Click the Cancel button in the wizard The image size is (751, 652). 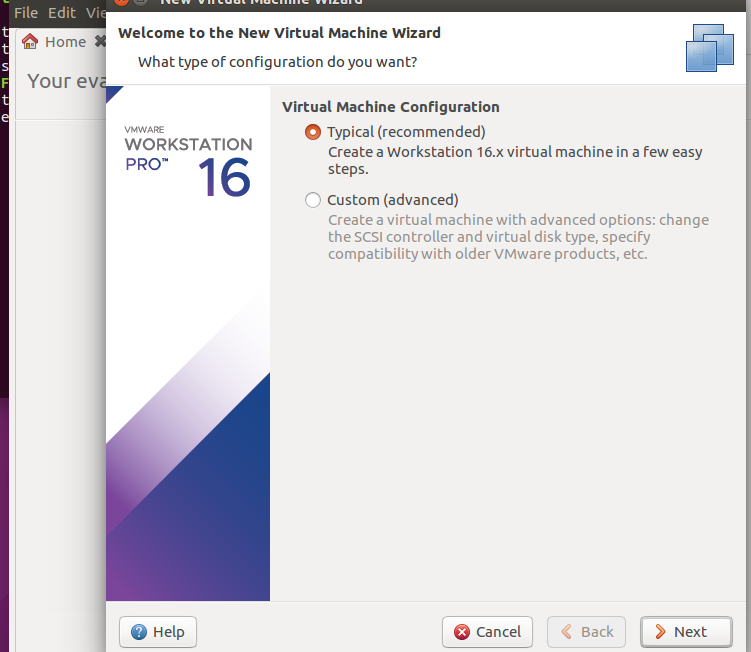click(x=487, y=632)
